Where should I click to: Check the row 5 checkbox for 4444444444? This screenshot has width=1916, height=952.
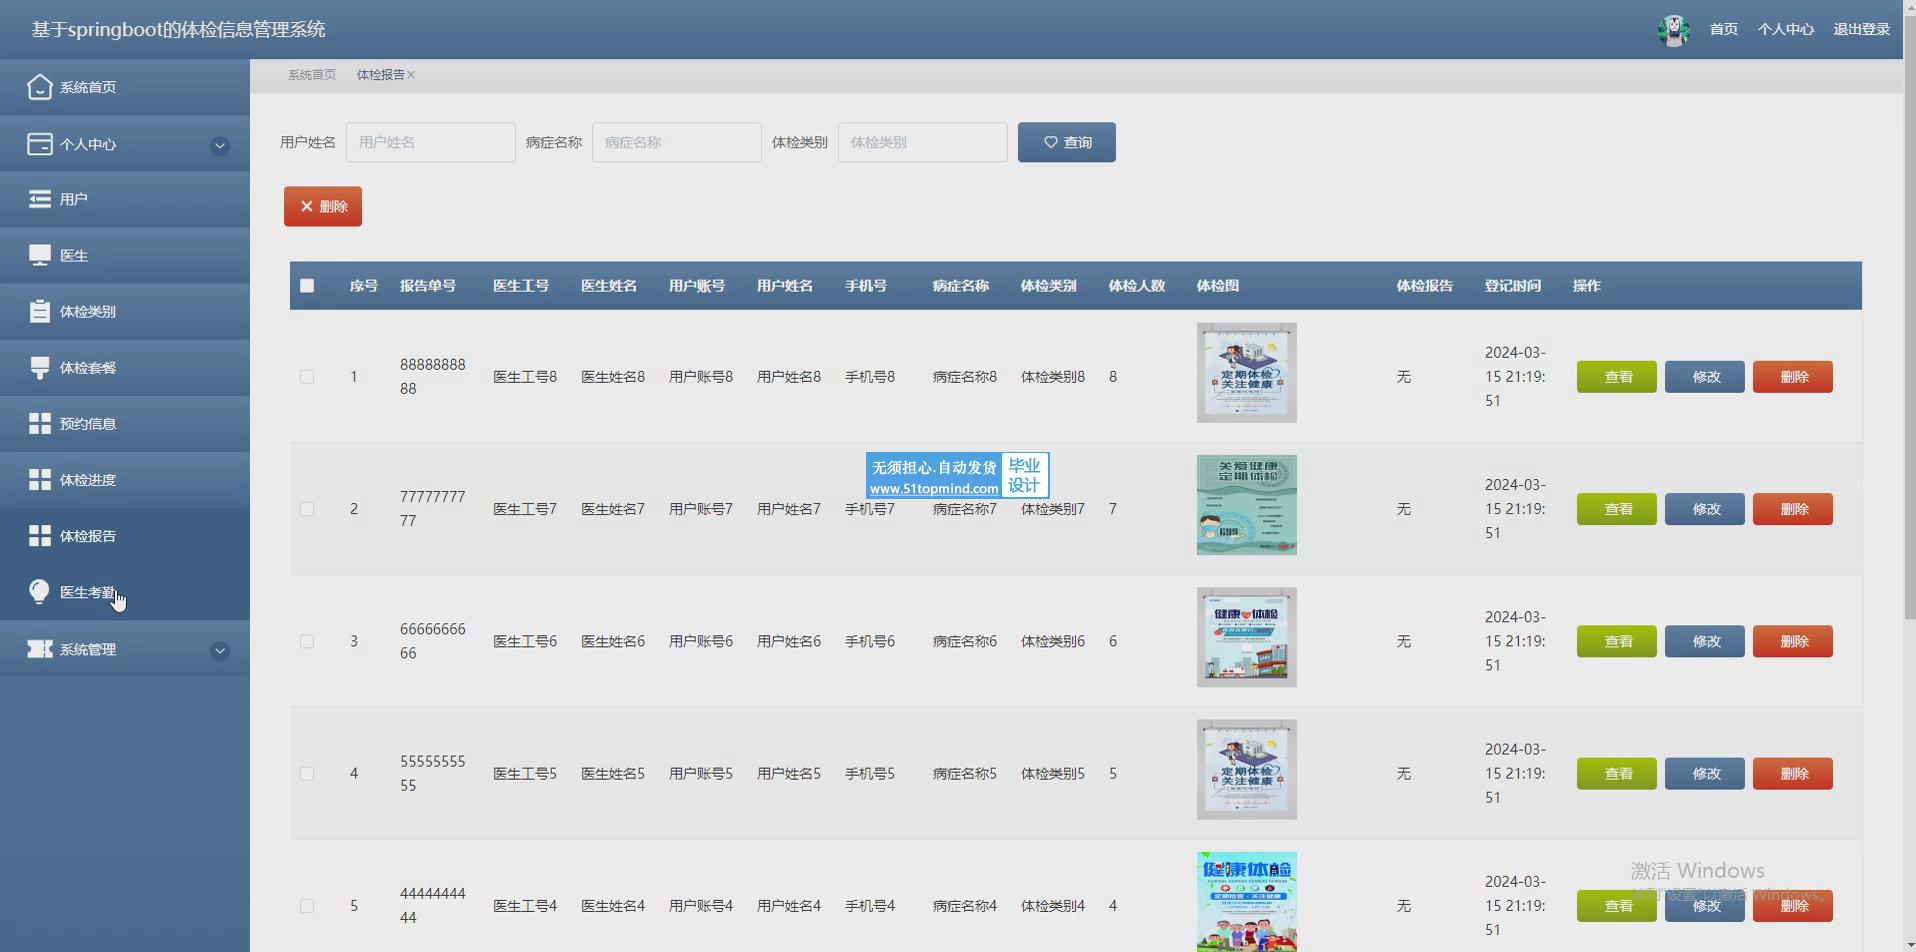(307, 906)
